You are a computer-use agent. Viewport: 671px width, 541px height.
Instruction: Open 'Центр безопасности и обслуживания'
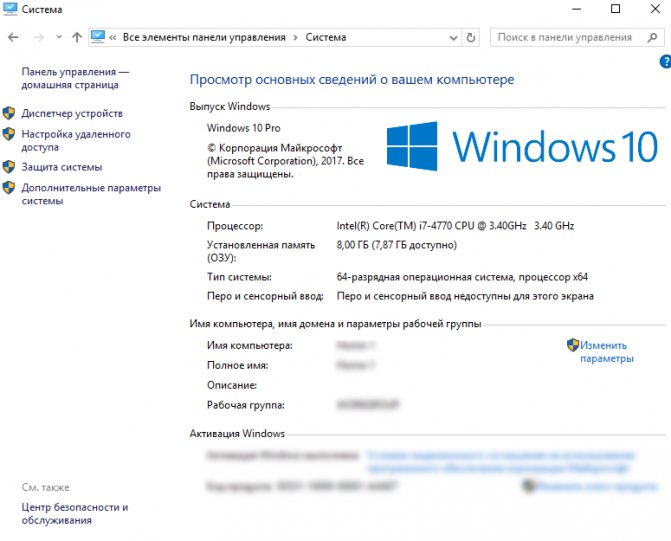tap(75, 513)
